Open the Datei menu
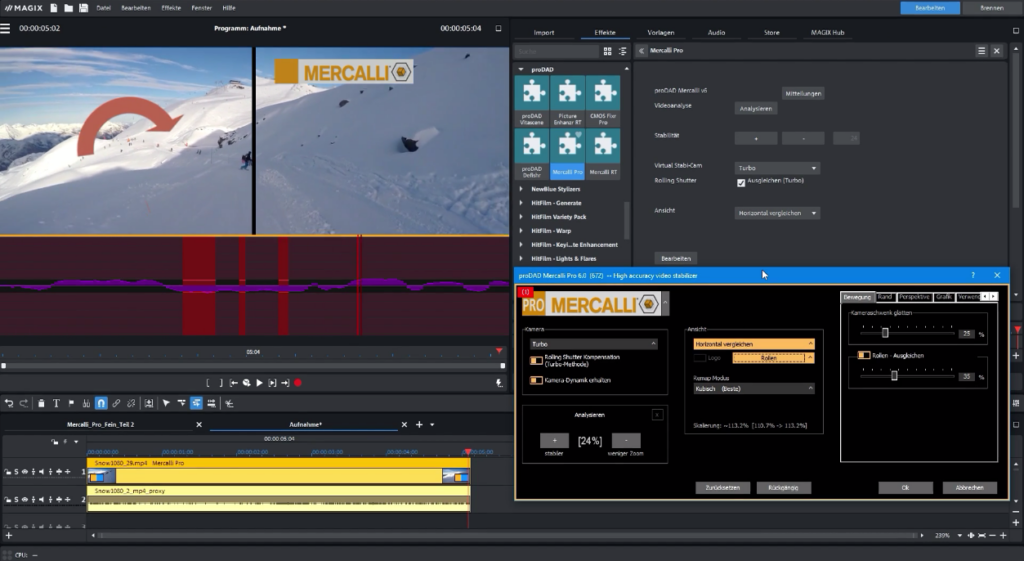The width and height of the screenshot is (1024, 561). [103, 8]
